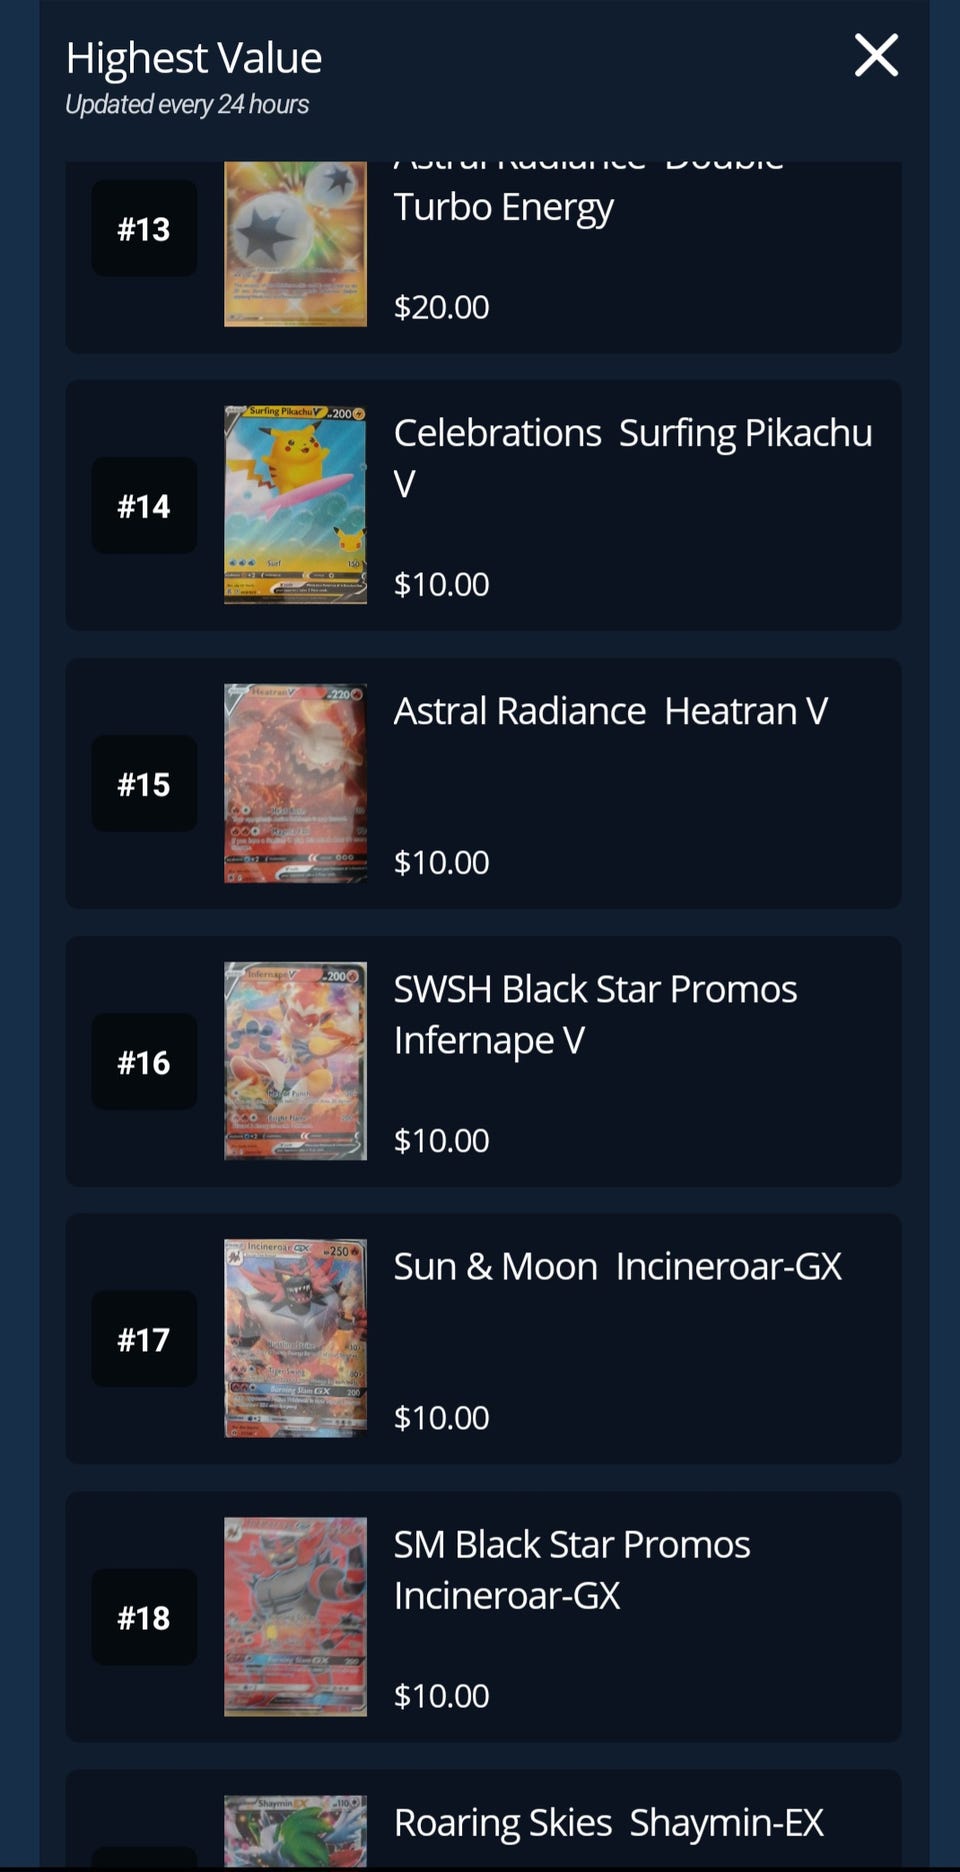Click the $20.00 price of Turbo Energy
This screenshot has height=1872, width=960.
point(441,307)
